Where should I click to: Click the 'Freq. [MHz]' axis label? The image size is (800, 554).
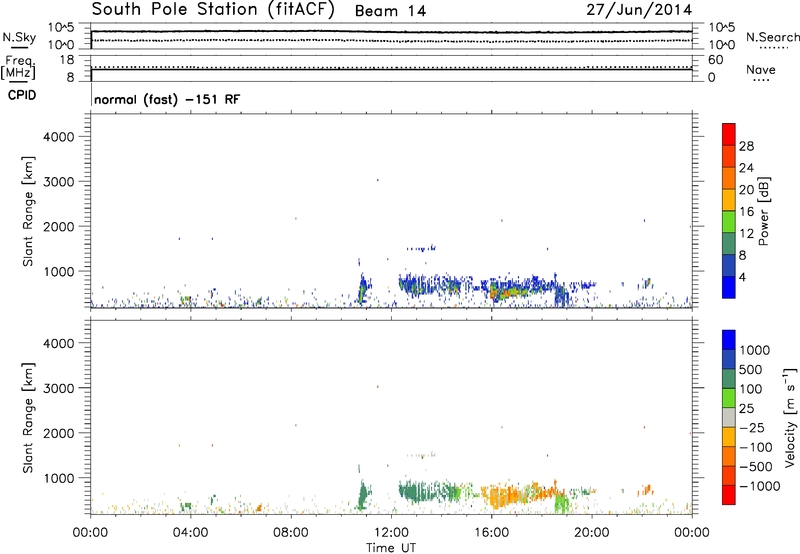19,67
